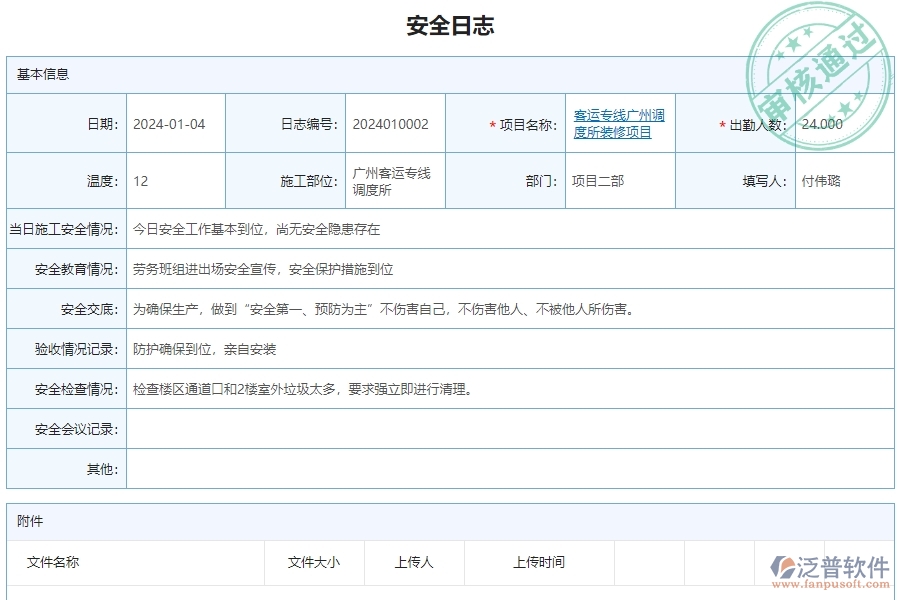This screenshot has width=900, height=600.
Task: Click the 日期 value 2024-01-04
Action: (171, 122)
